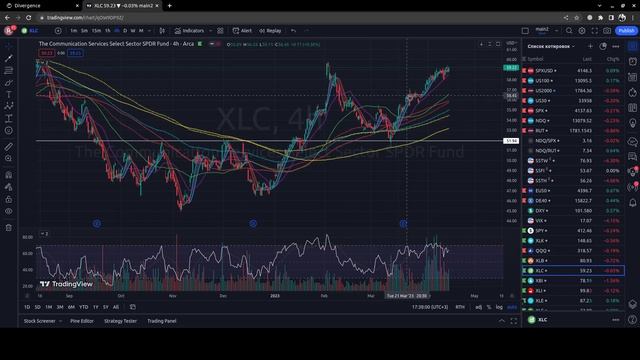Open the chart type candles selector

(162, 31)
